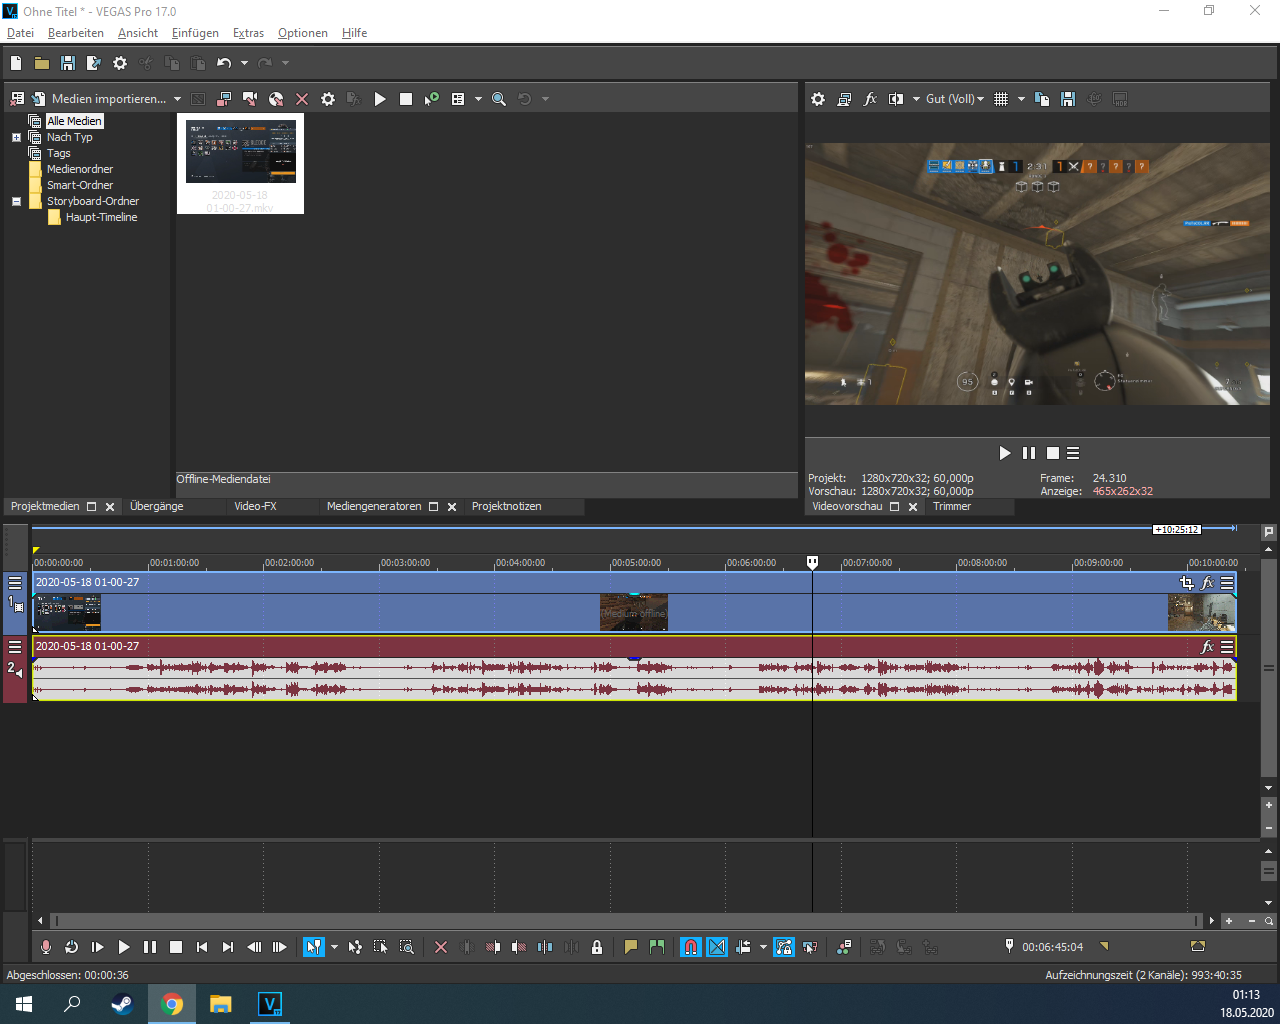Open the Gut (Voll) preview quality dropdown
Screen dimensions: 1280x1024
click(x=954, y=99)
